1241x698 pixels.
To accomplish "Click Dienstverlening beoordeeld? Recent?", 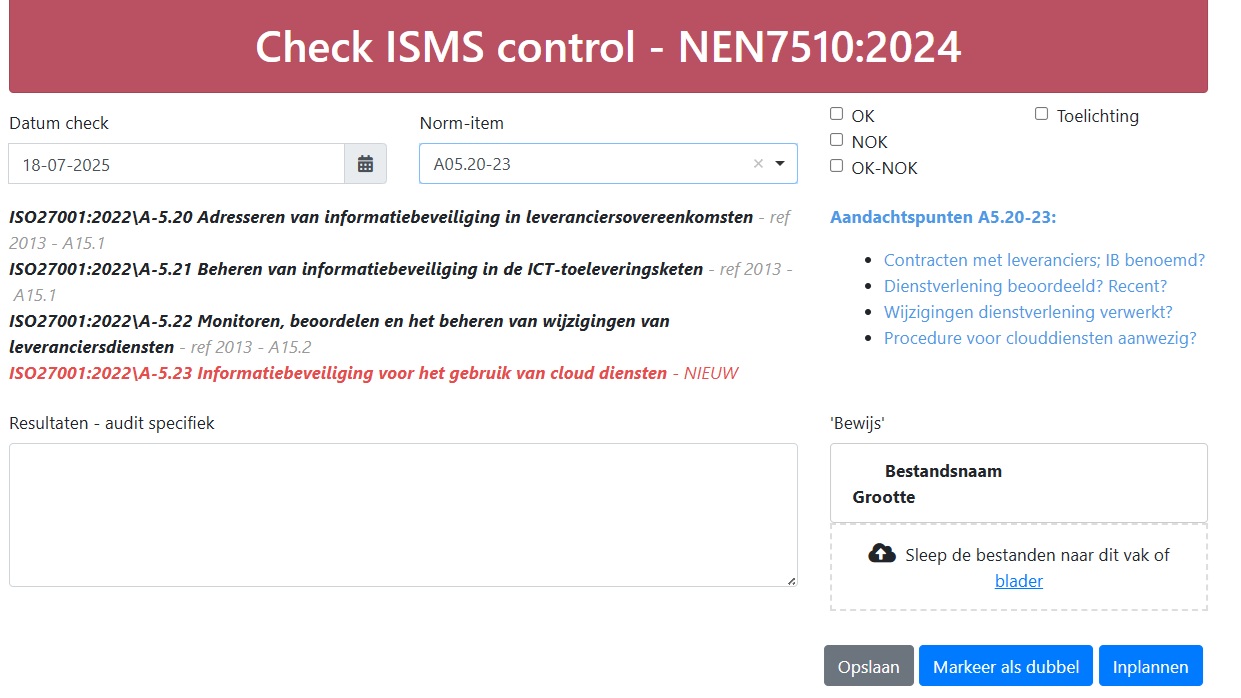I will pyautogui.click(x=1025, y=286).
